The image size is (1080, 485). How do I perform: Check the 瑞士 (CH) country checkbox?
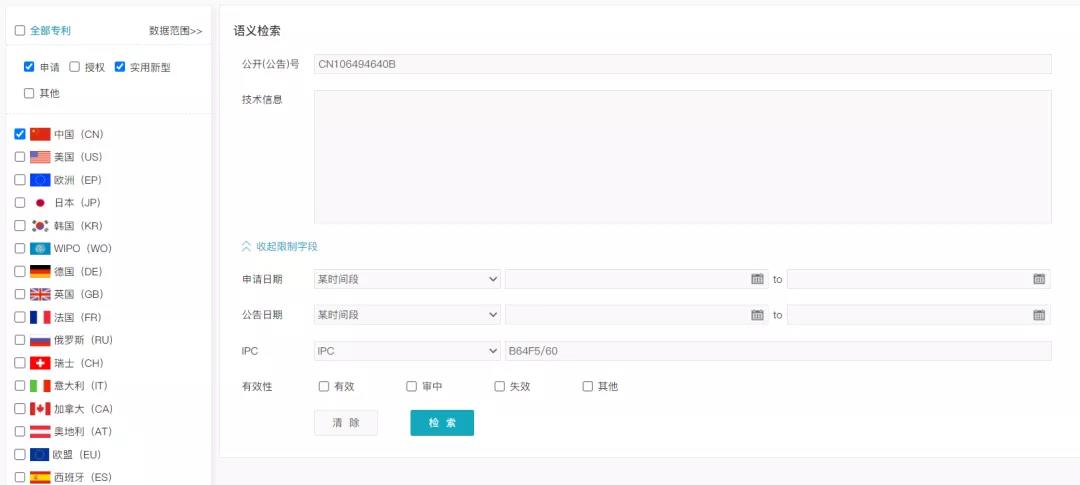(x=20, y=363)
